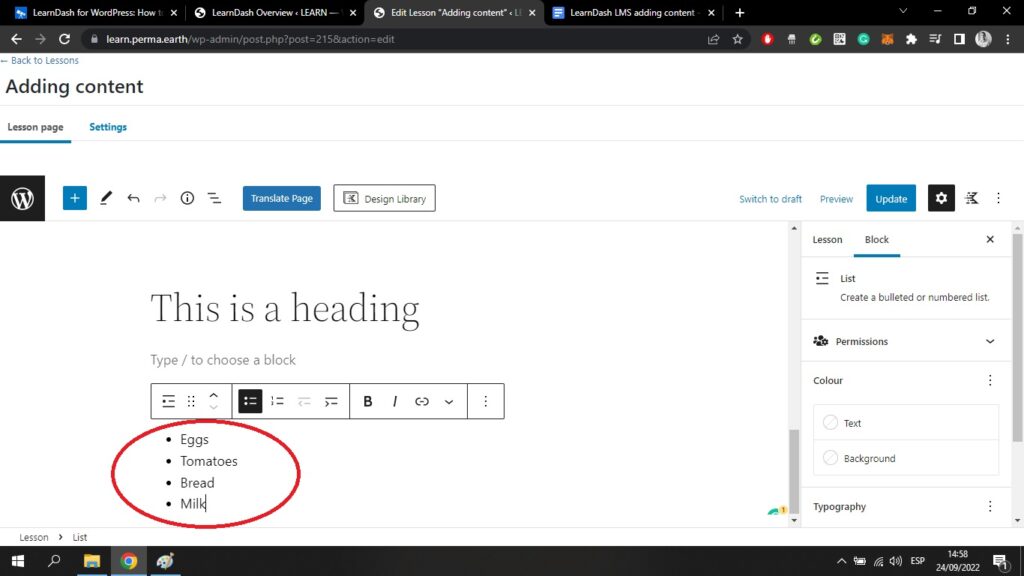
Task: Toggle the settings sidebar gear button
Action: (941, 198)
